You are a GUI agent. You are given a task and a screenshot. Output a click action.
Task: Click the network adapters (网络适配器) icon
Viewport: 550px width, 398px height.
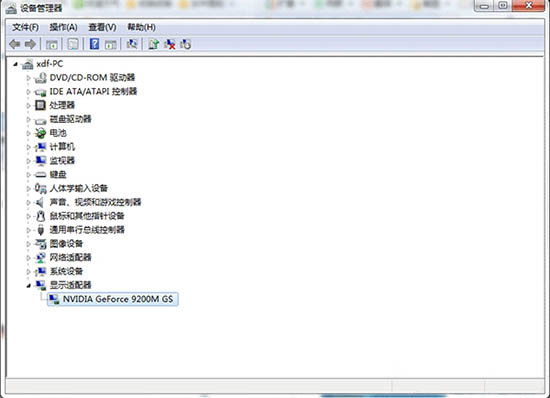click(x=40, y=258)
